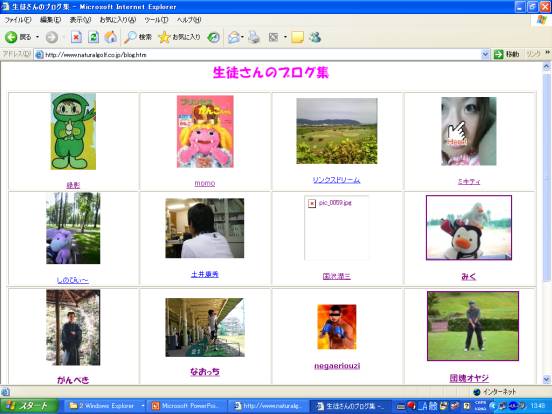Screen dimensions: 552x414
Task: Click the pink monster book cover thumbnail
Action: tap(205, 132)
